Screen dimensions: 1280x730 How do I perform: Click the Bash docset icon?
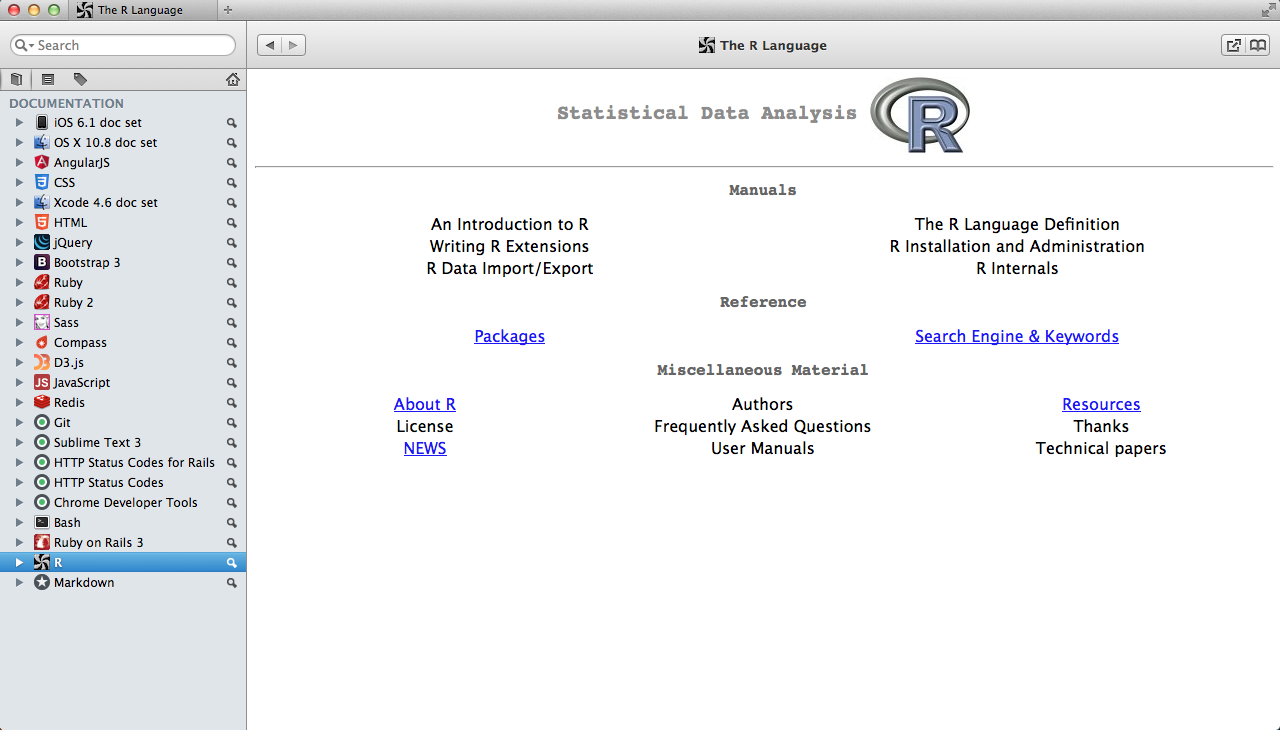coord(41,522)
